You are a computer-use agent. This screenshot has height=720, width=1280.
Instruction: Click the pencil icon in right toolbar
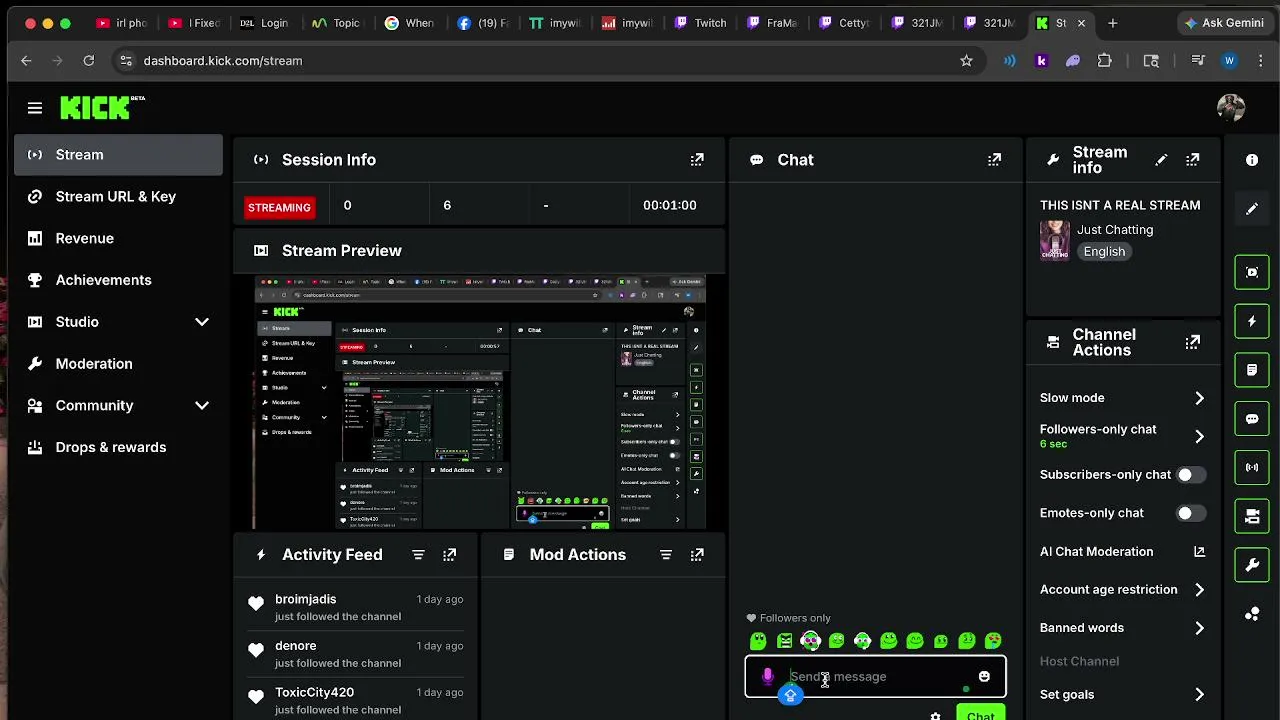(1252, 209)
